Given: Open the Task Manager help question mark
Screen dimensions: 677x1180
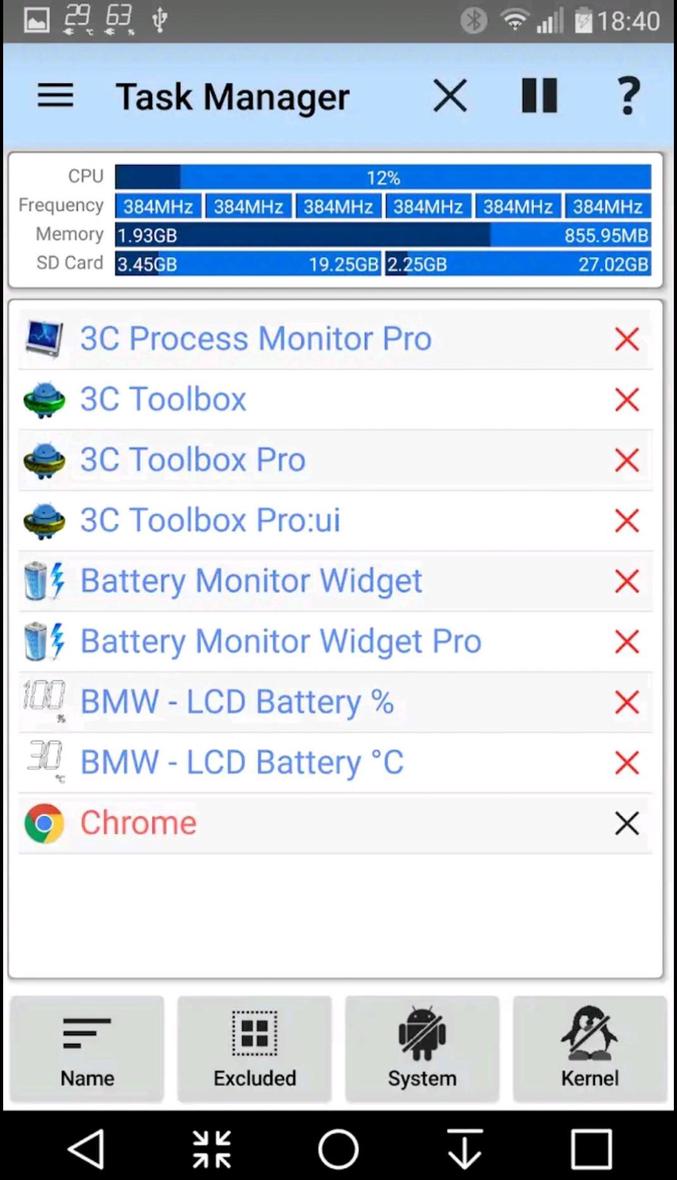Looking at the screenshot, I should (x=628, y=95).
